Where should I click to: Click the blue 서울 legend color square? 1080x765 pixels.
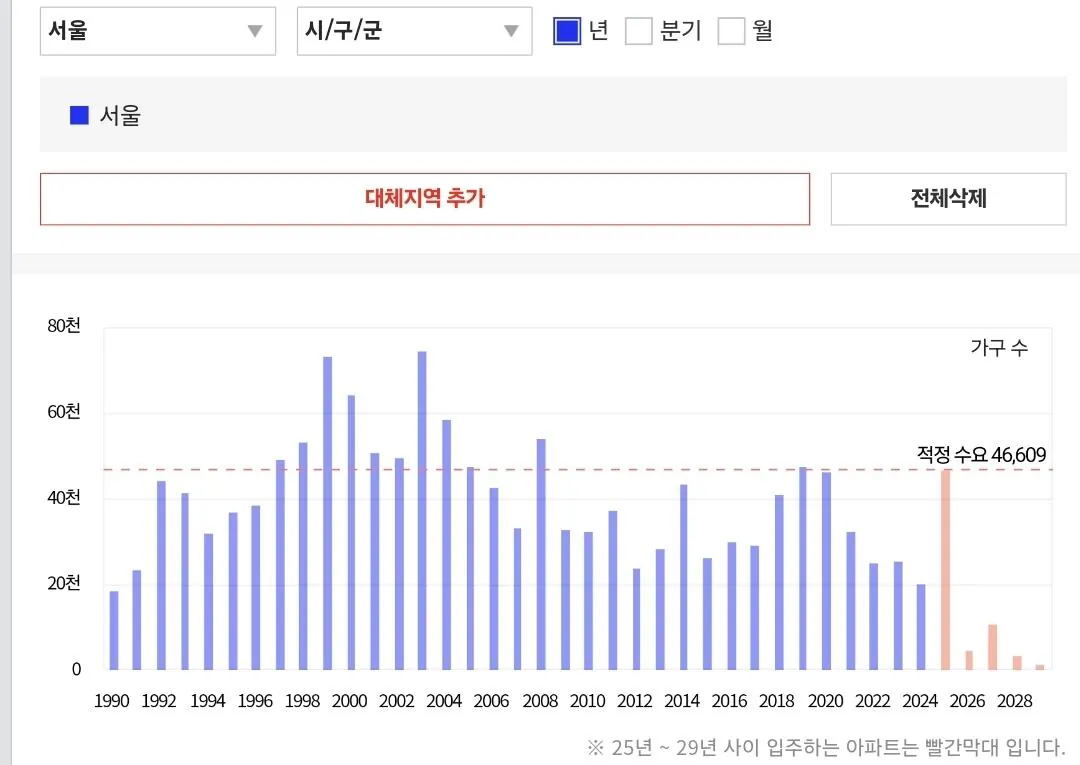(79, 116)
